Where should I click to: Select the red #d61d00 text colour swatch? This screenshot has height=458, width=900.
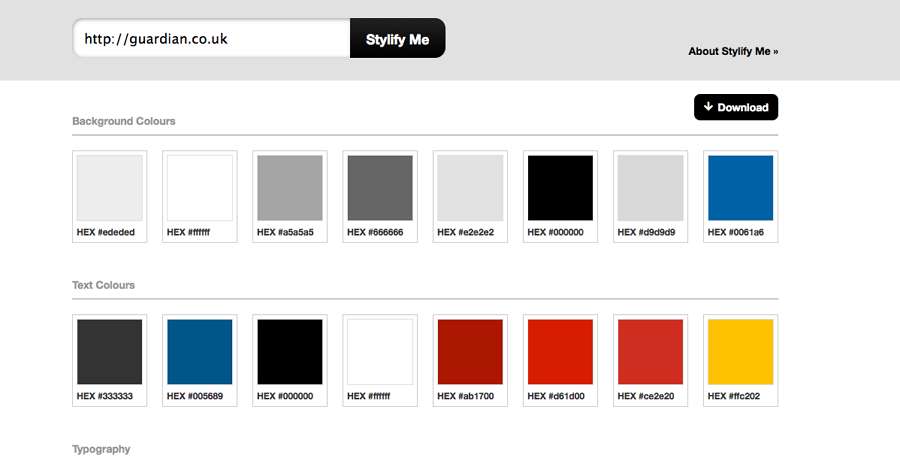click(560, 360)
